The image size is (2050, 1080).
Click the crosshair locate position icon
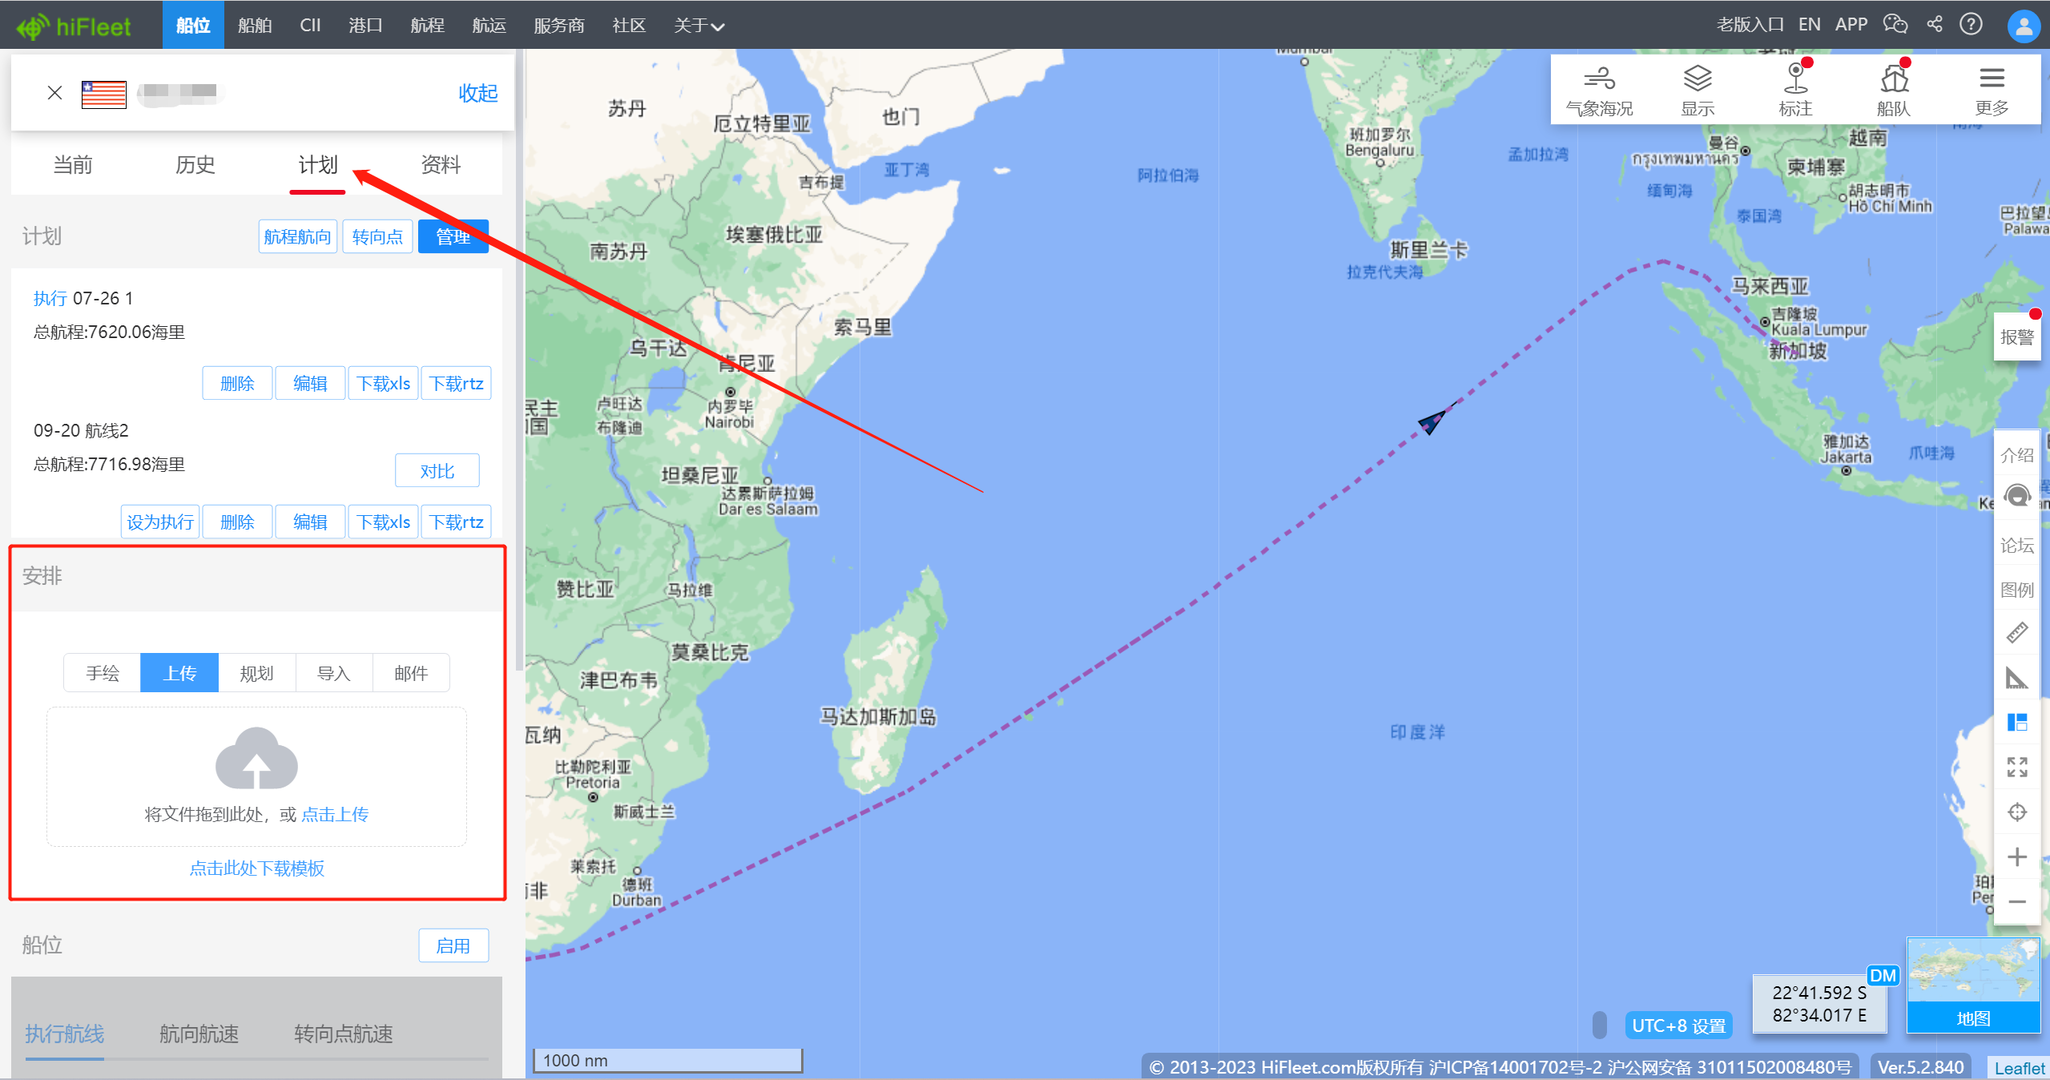2017,812
